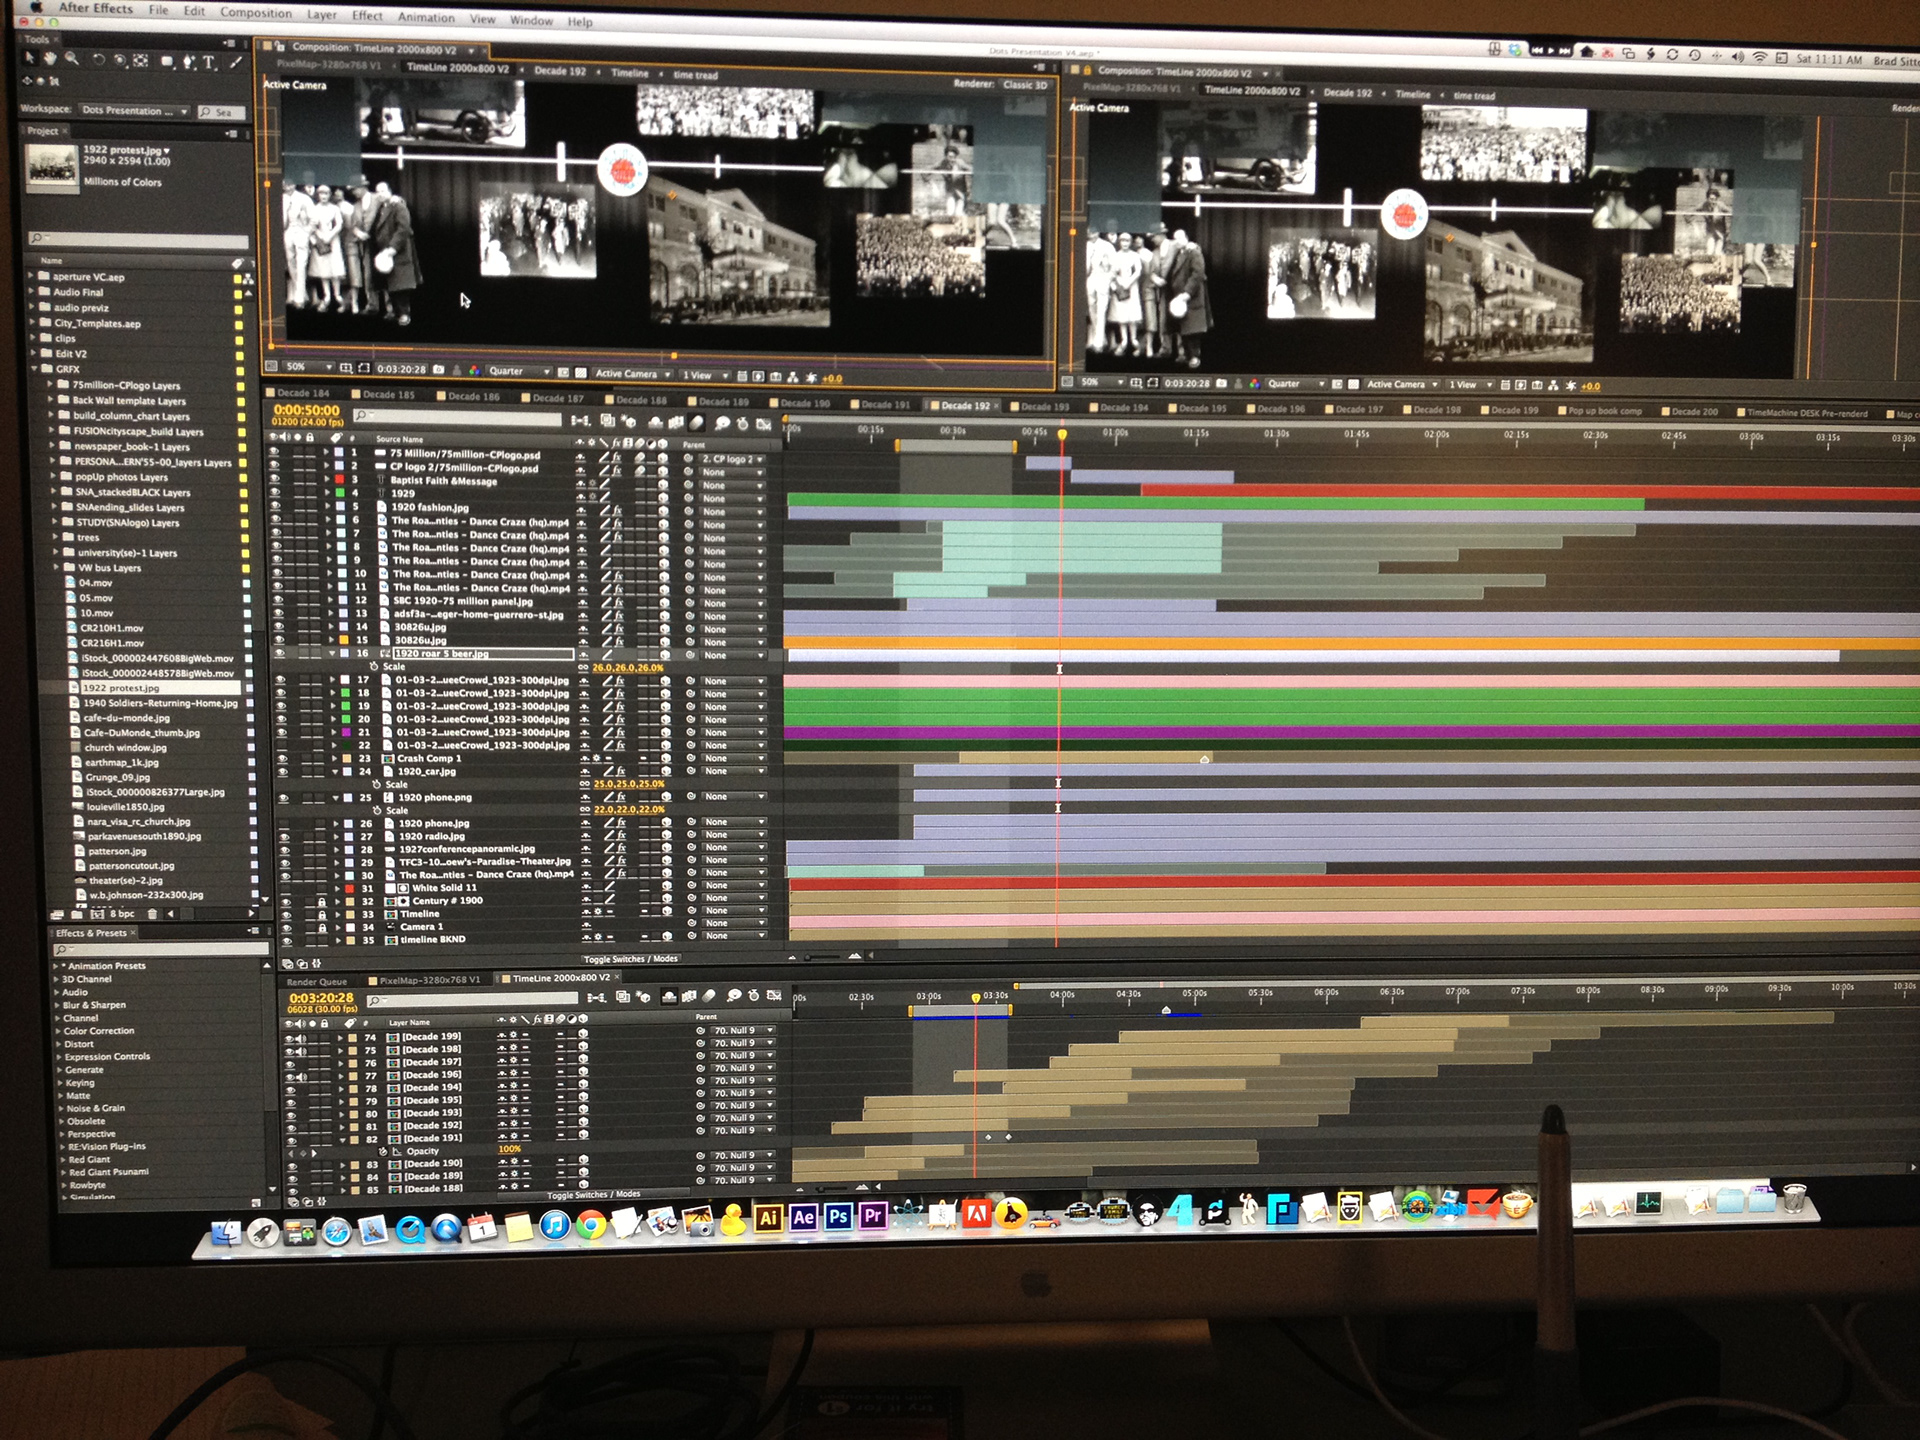The width and height of the screenshot is (1920, 1440).
Task: Enable Motion Blur switch in timeline header
Action: click(698, 423)
